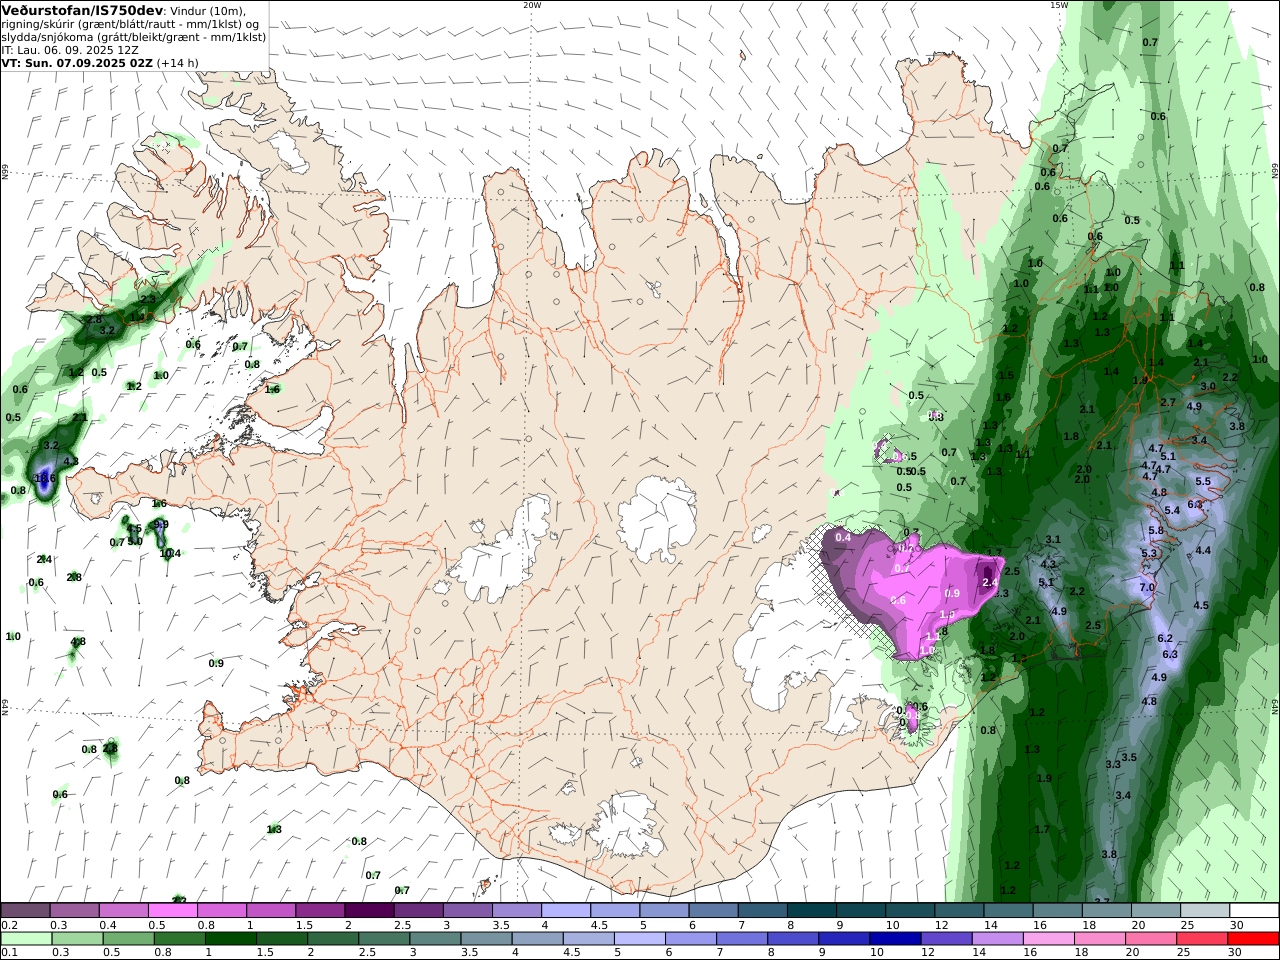Select the deep blue bottom-row swatch between 10 and 12
This screenshot has width=1280, height=960.
point(895,939)
